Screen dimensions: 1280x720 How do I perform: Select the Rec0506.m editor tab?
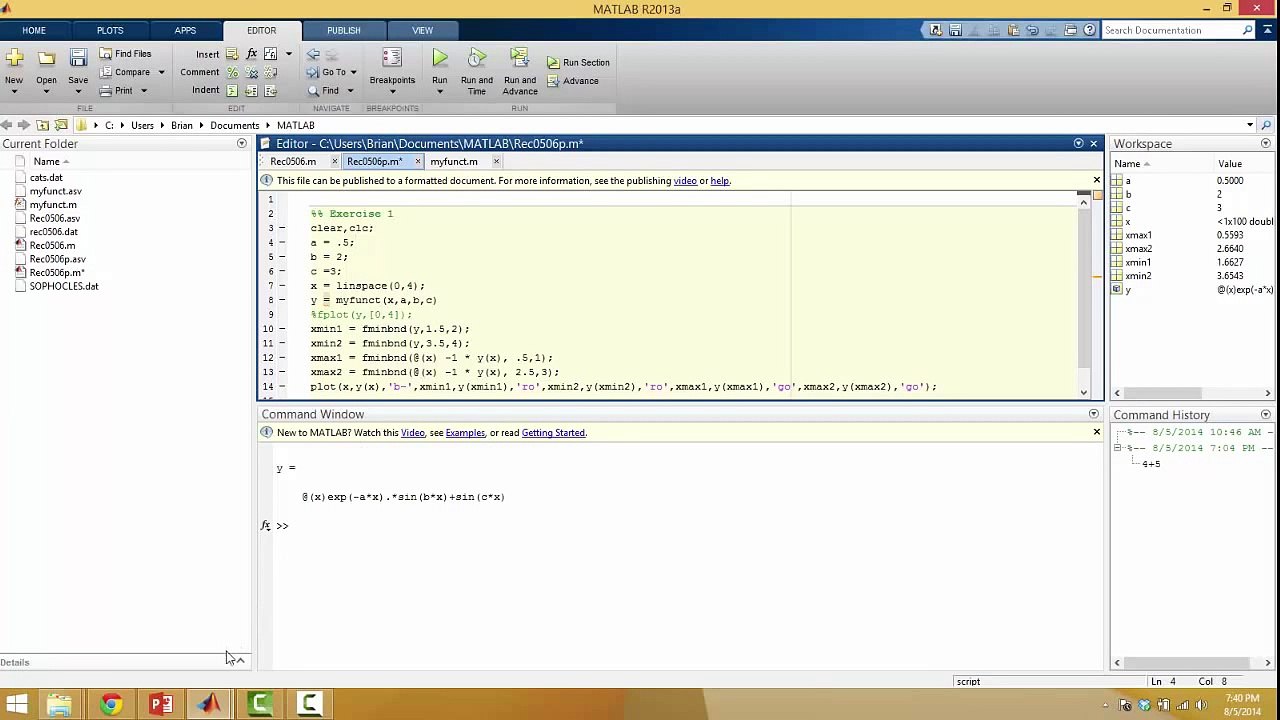pyautogui.click(x=293, y=161)
